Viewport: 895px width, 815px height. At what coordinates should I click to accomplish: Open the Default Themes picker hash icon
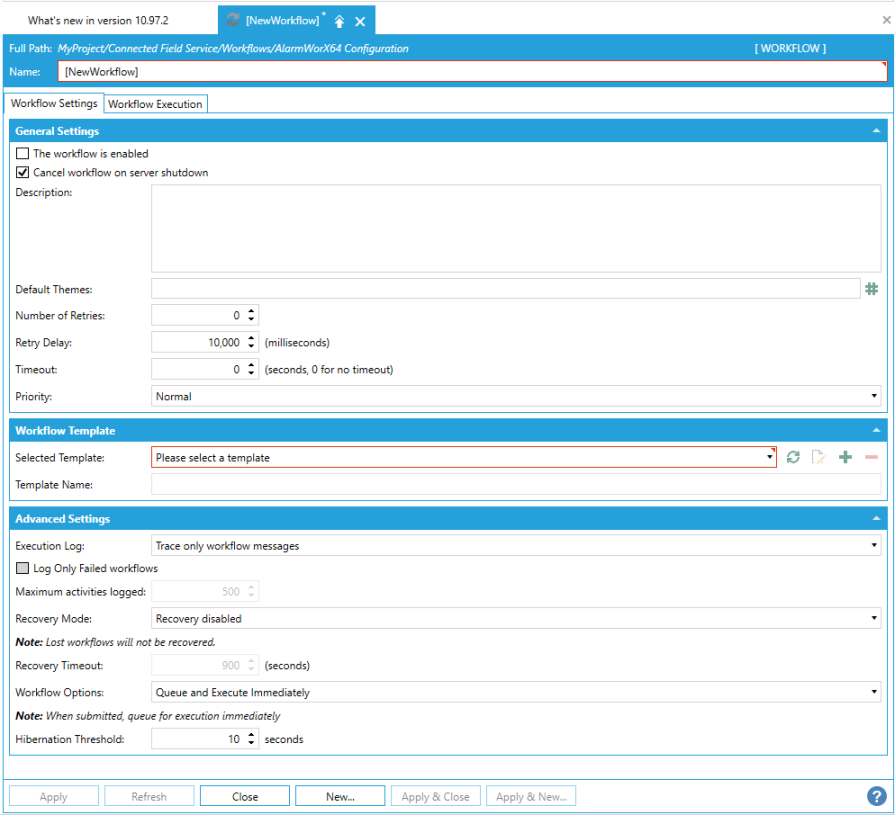pos(871,289)
